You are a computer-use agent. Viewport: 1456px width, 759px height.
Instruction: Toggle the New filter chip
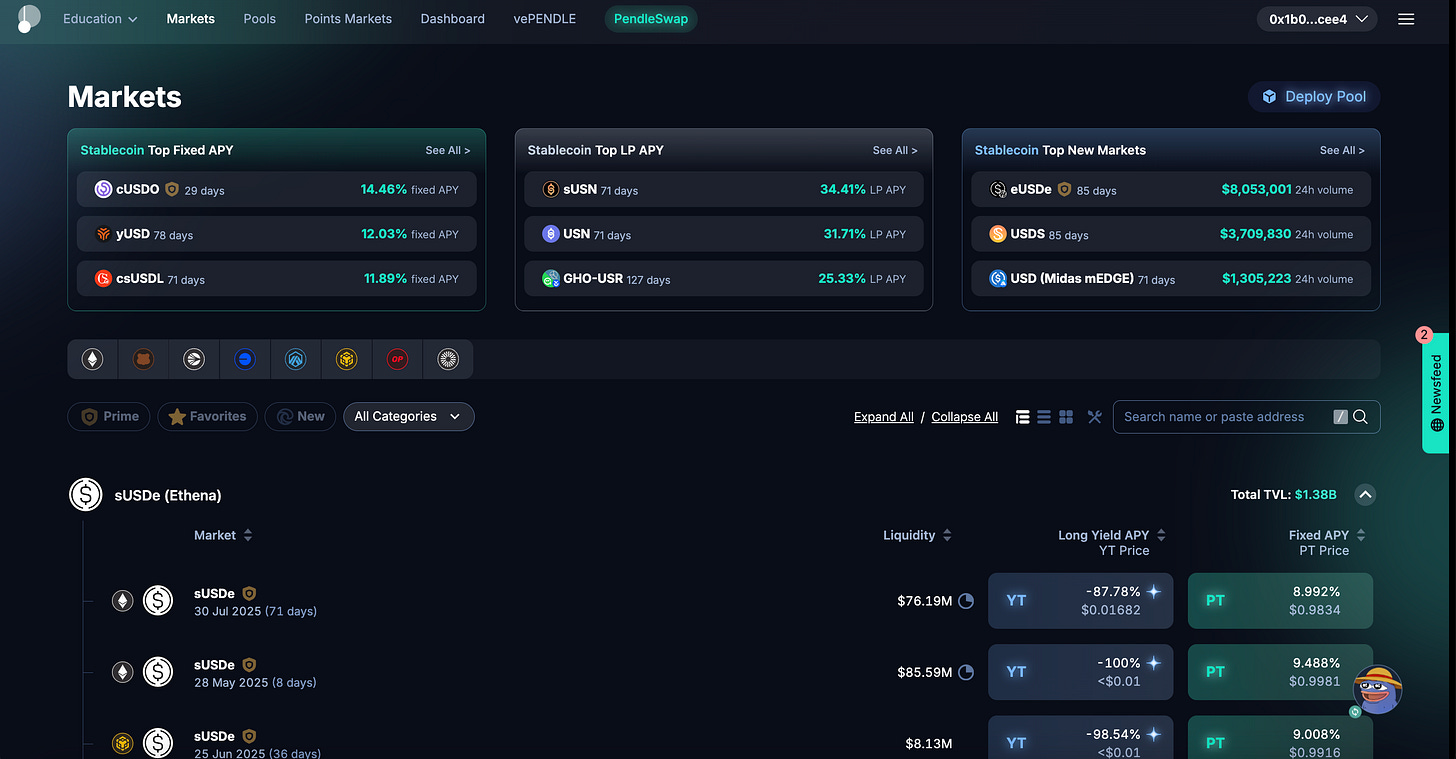pos(300,416)
